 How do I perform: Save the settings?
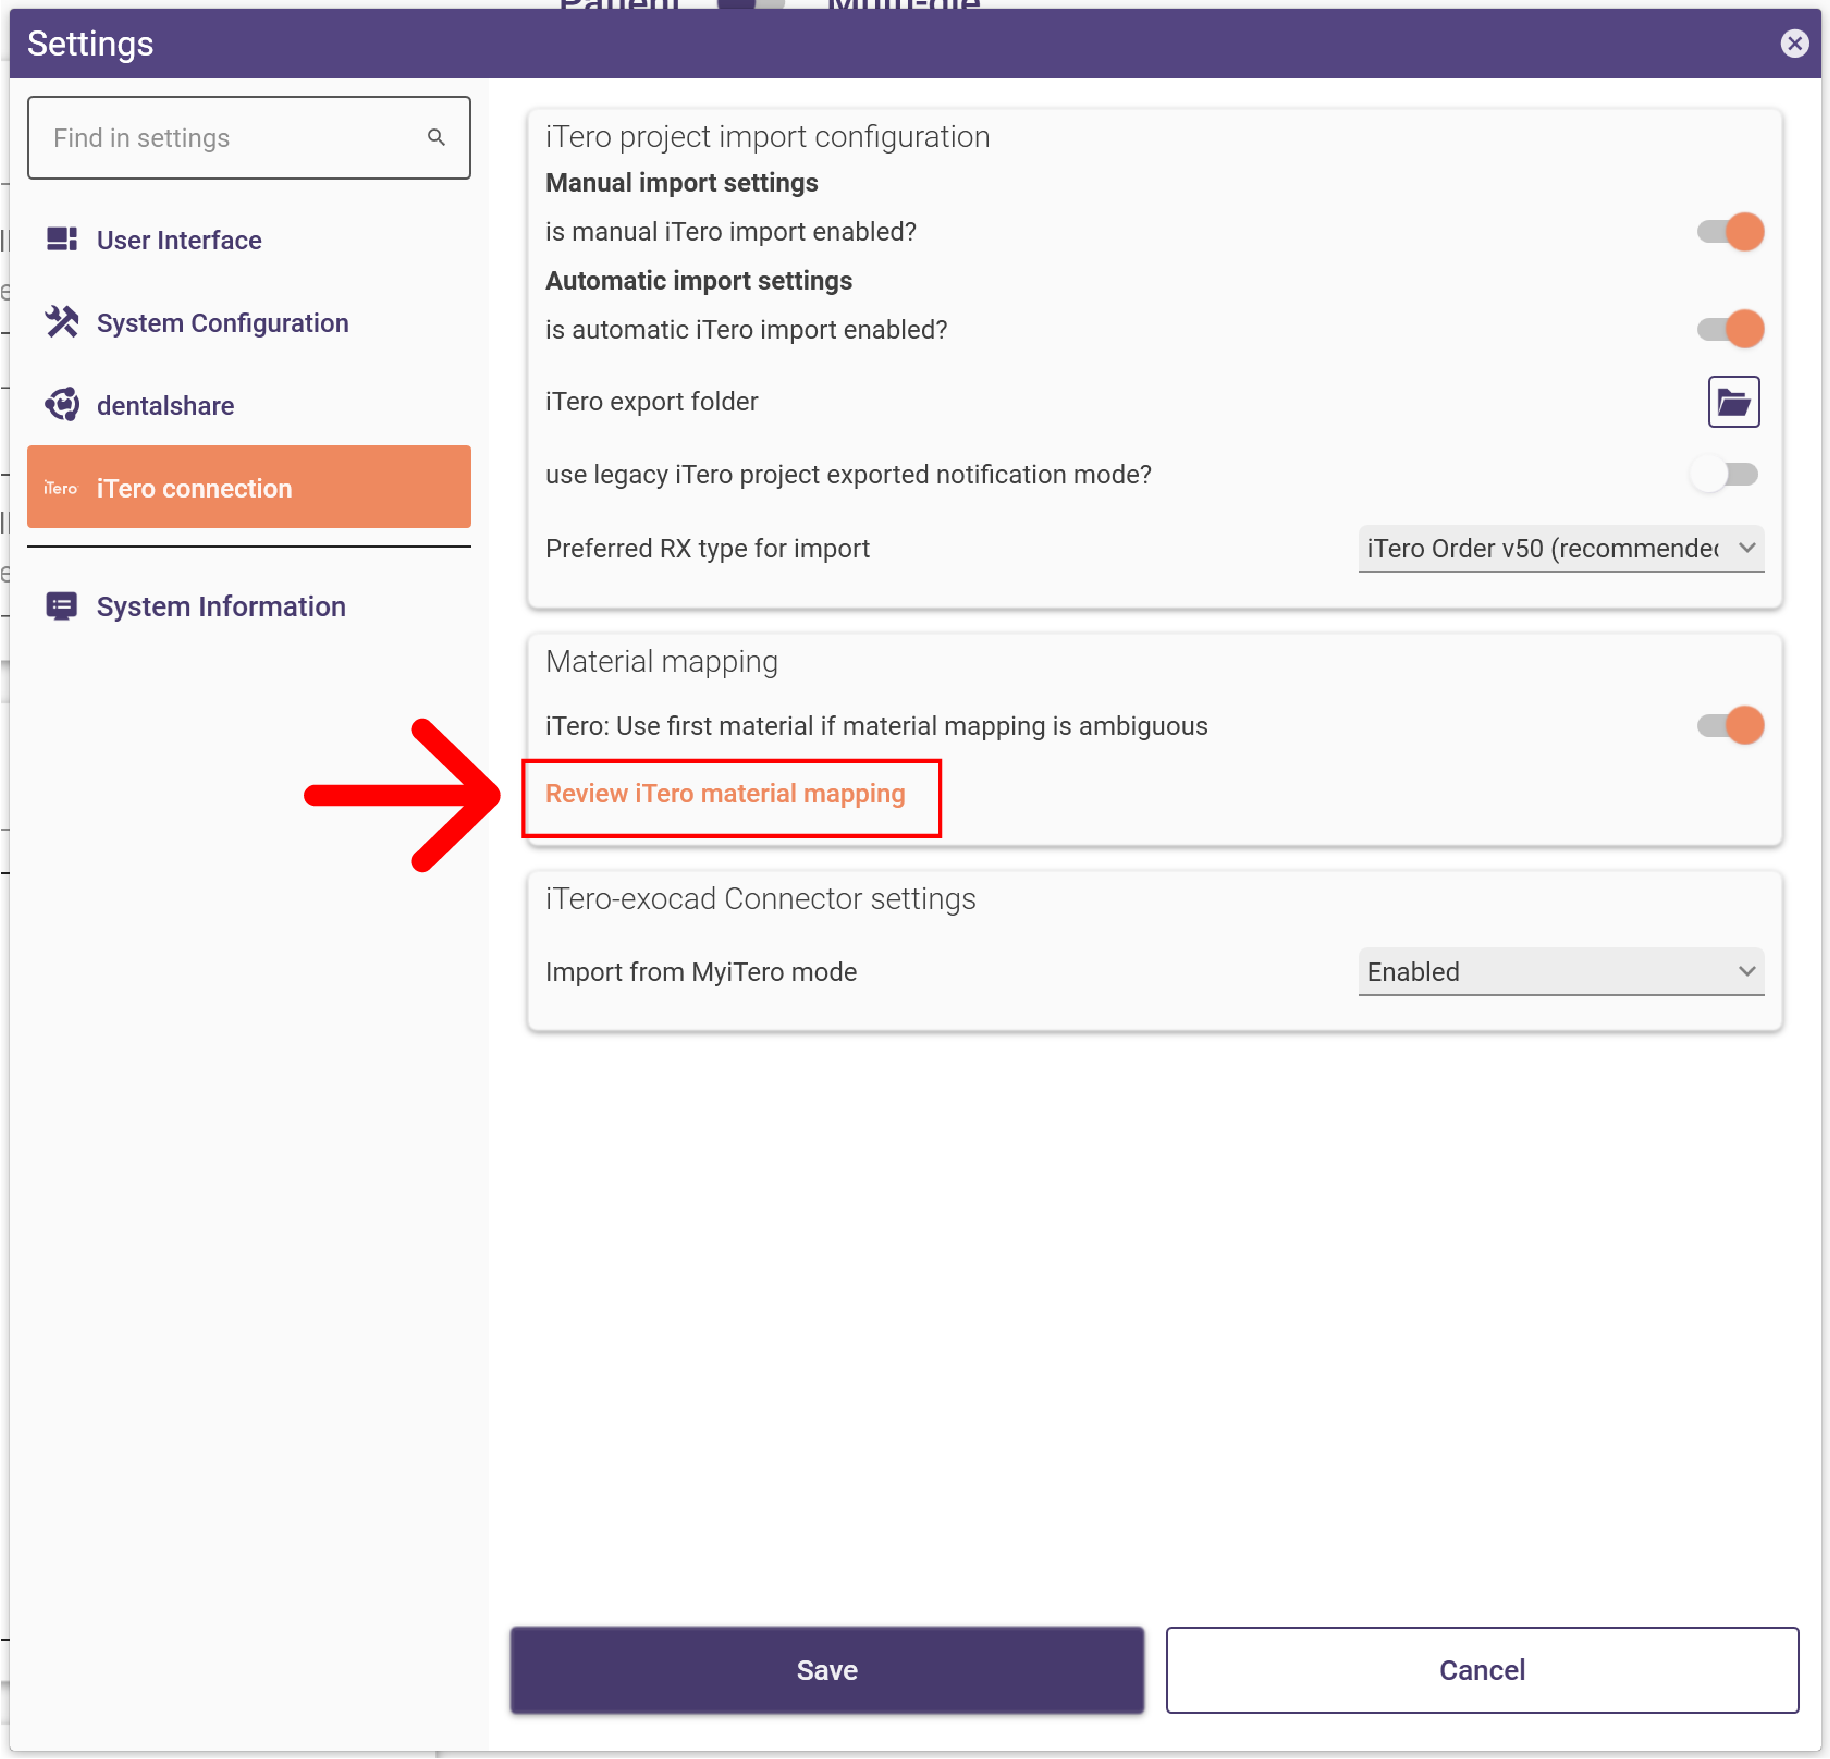tap(827, 1670)
